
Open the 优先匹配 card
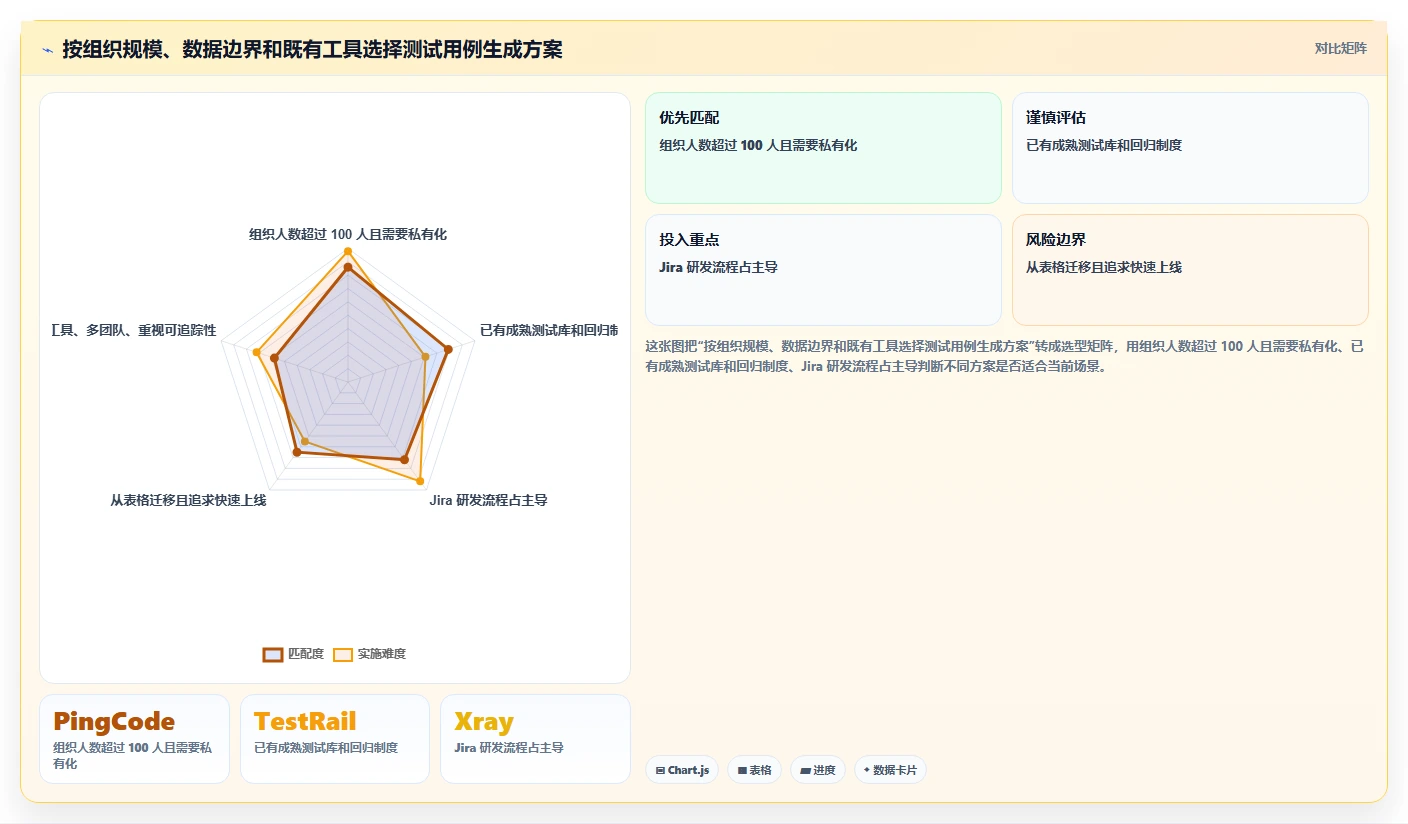(x=823, y=148)
